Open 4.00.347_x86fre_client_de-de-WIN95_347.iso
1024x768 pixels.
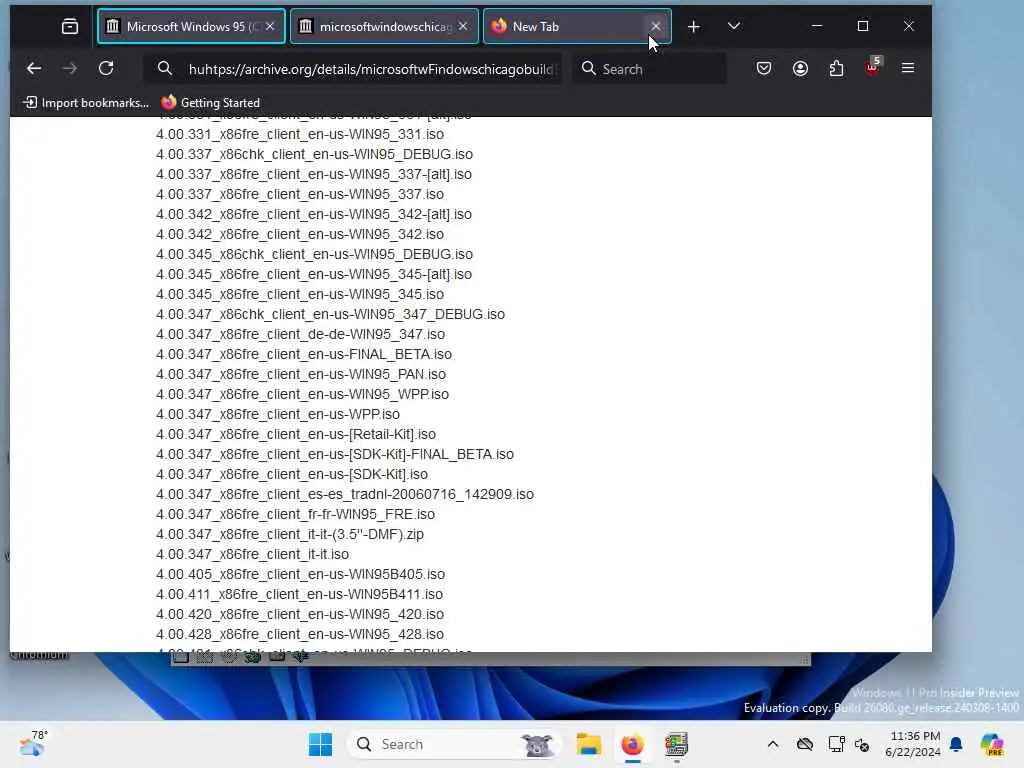[x=300, y=334]
